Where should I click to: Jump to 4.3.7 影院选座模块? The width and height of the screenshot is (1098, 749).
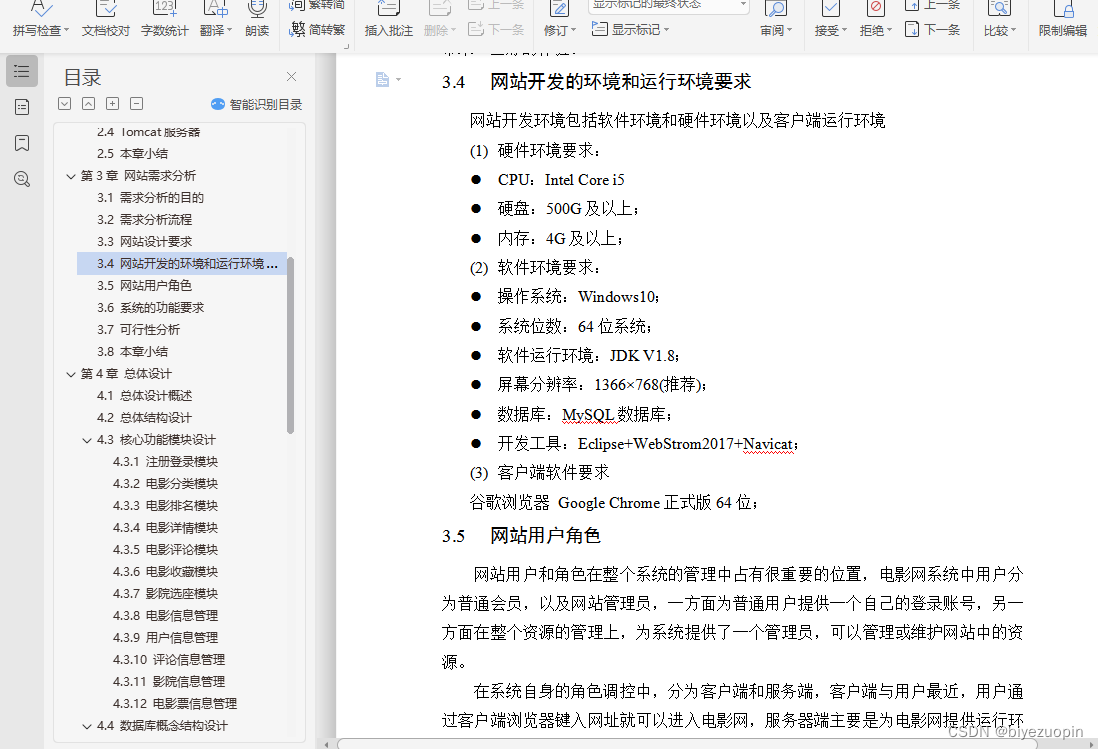165,594
